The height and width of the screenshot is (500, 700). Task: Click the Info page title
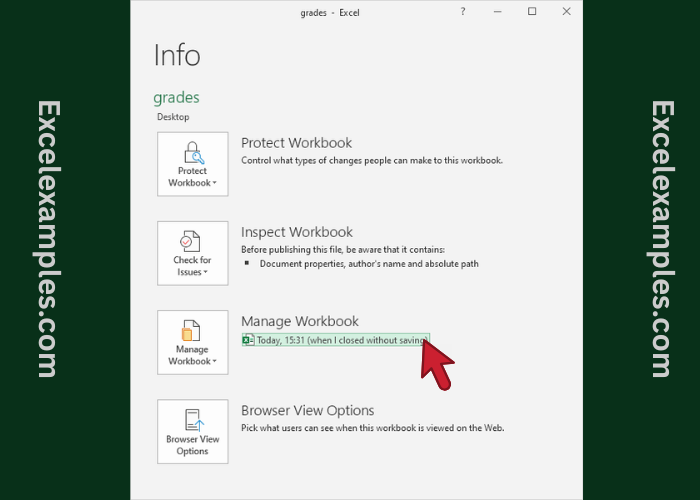point(177,55)
